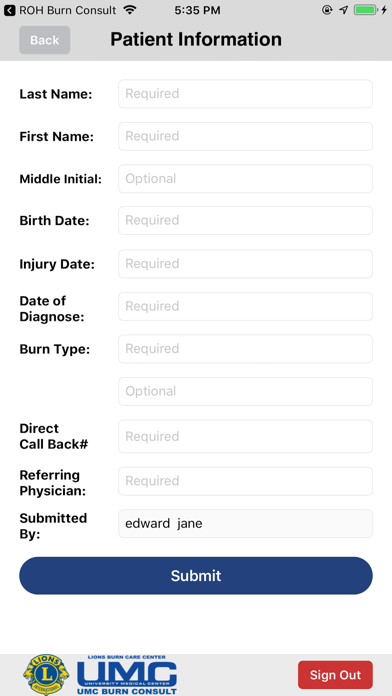Viewport: 392px width, 696px height.
Task: Tap the location arrow status icon
Action: pyautogui.click(x=344, y=10)
